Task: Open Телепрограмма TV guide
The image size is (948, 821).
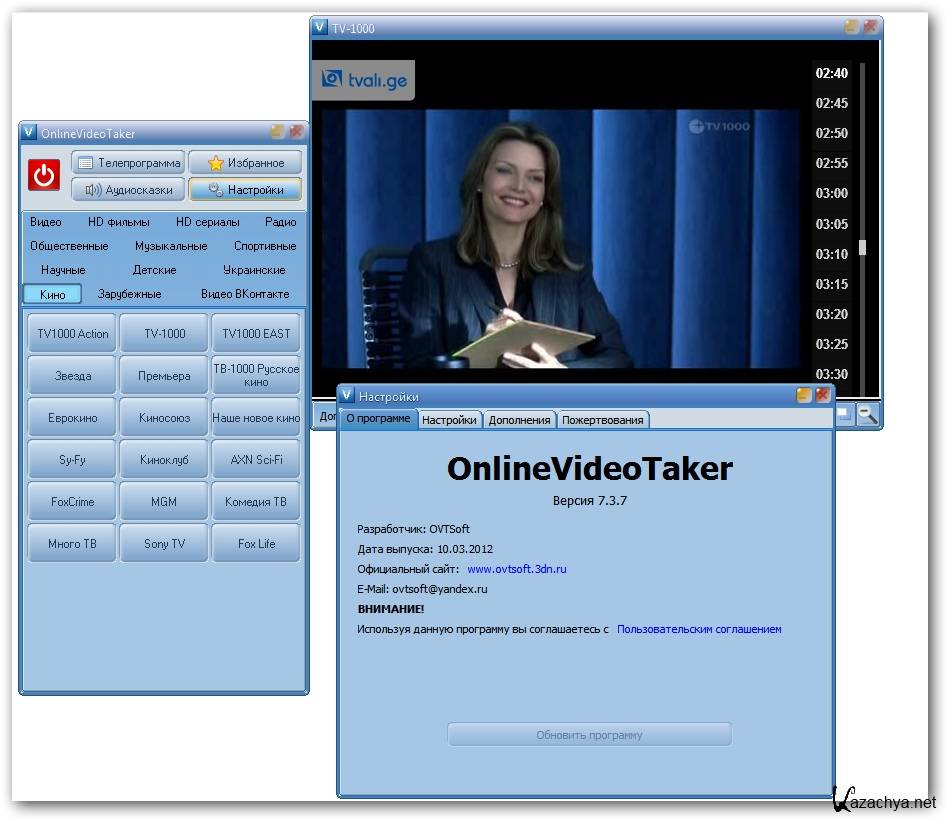Action: (x=129, y=163)
